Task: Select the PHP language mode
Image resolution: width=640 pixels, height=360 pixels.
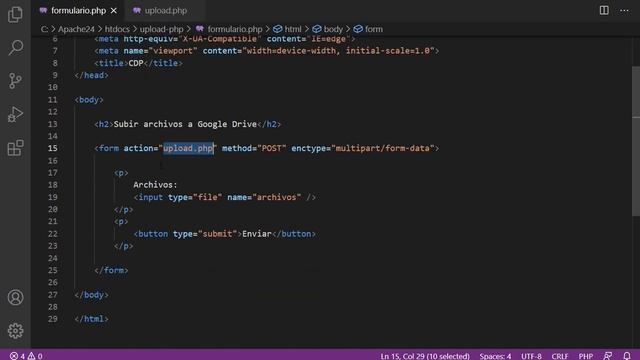Action: pyautogui.click(x=586, y=356)
